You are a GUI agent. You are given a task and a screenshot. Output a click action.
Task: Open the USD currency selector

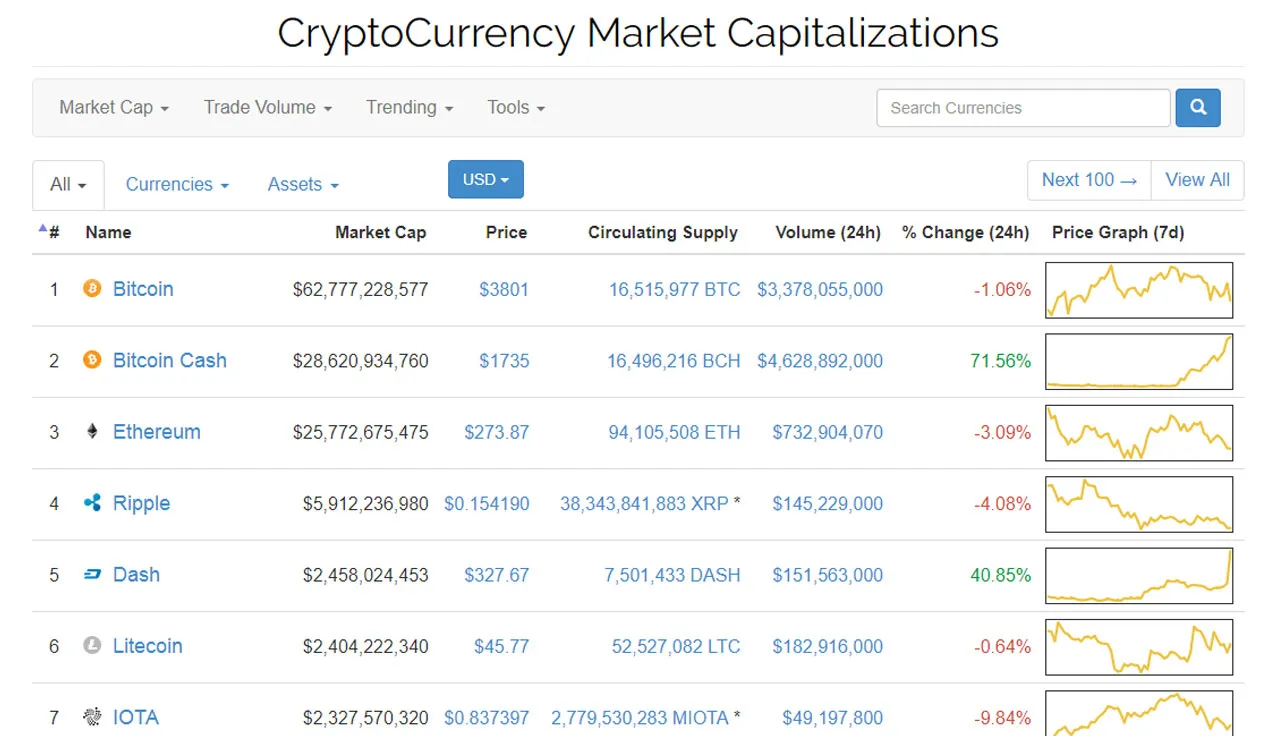486,179
